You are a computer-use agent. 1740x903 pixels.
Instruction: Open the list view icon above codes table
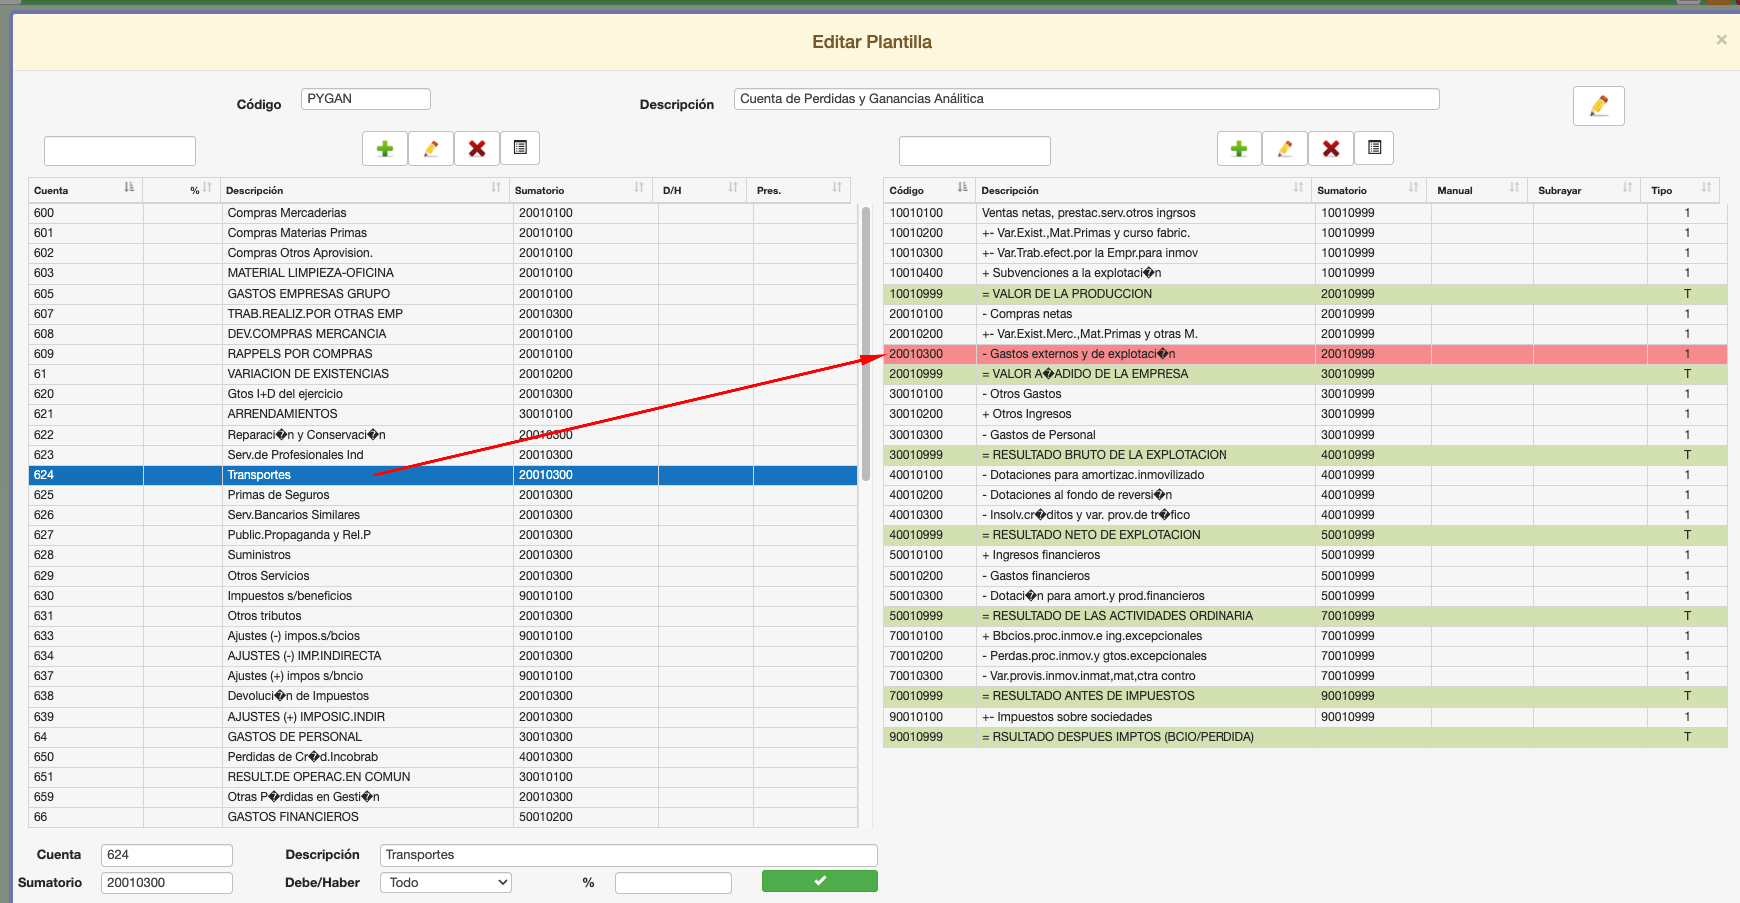(1374, 148)
